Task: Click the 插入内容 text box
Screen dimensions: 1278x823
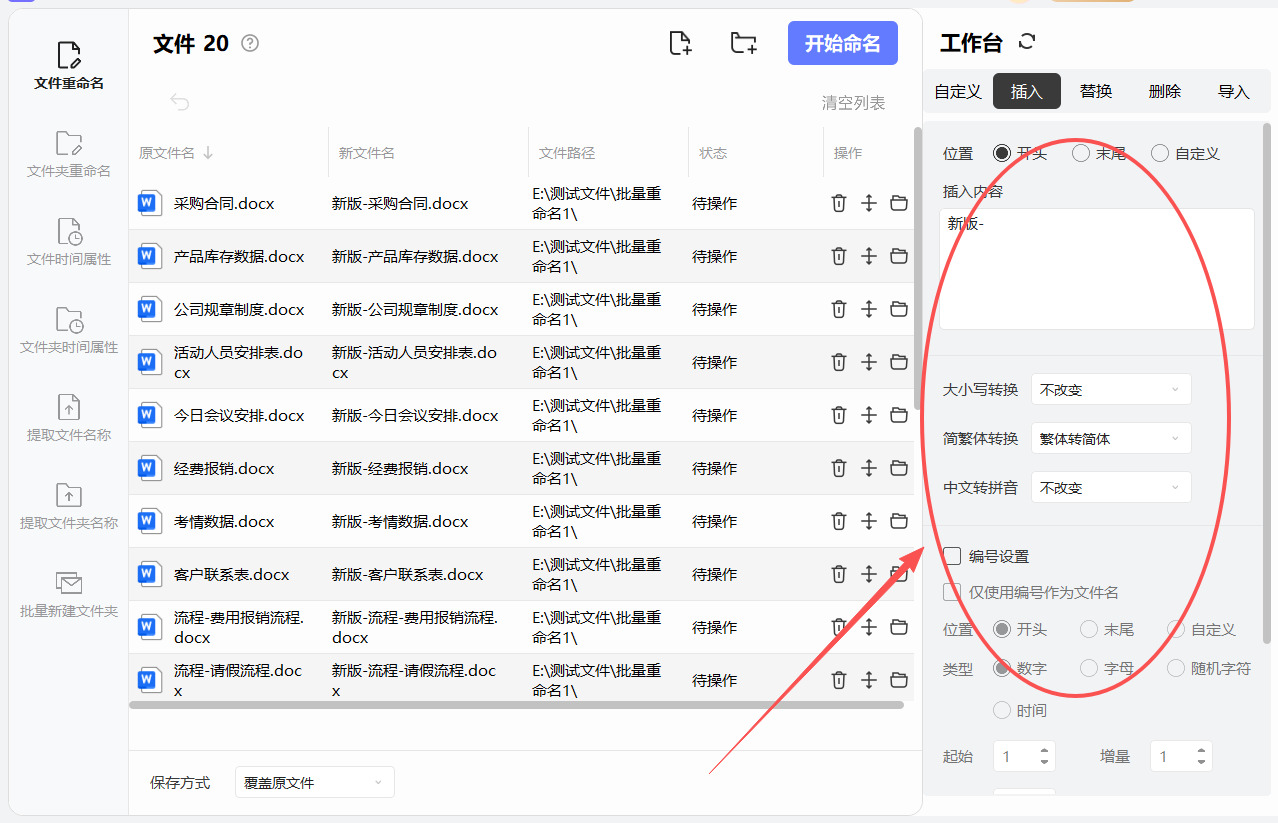Action: (1096, 268)
